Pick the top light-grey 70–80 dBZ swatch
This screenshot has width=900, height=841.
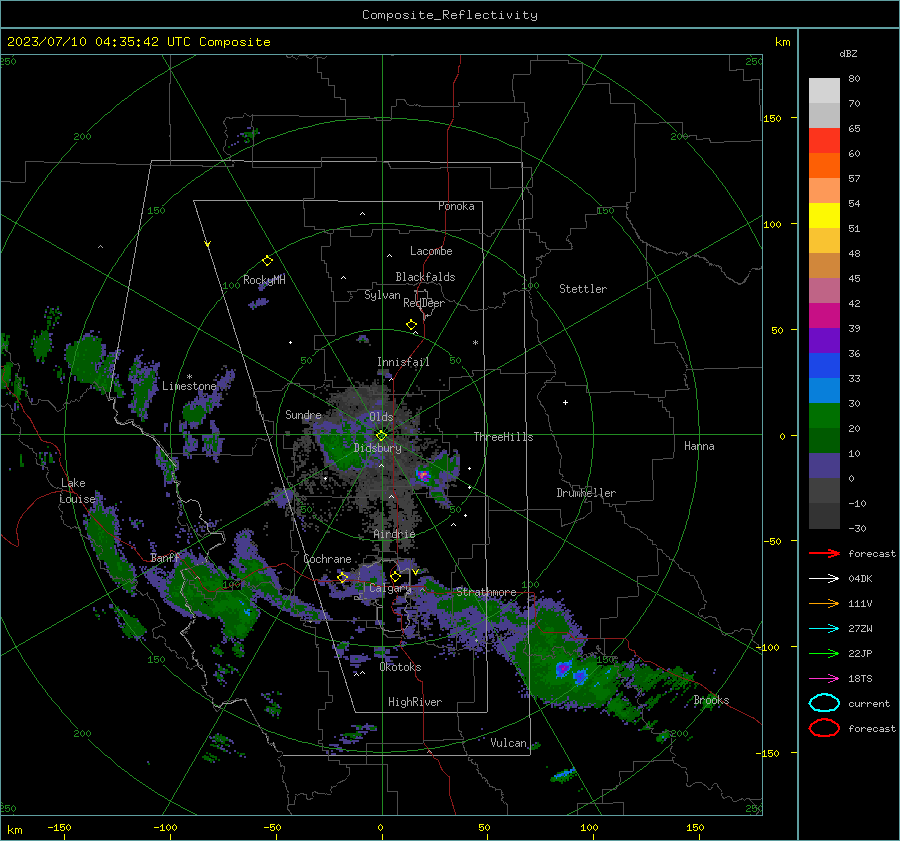[x=824, y=91]
